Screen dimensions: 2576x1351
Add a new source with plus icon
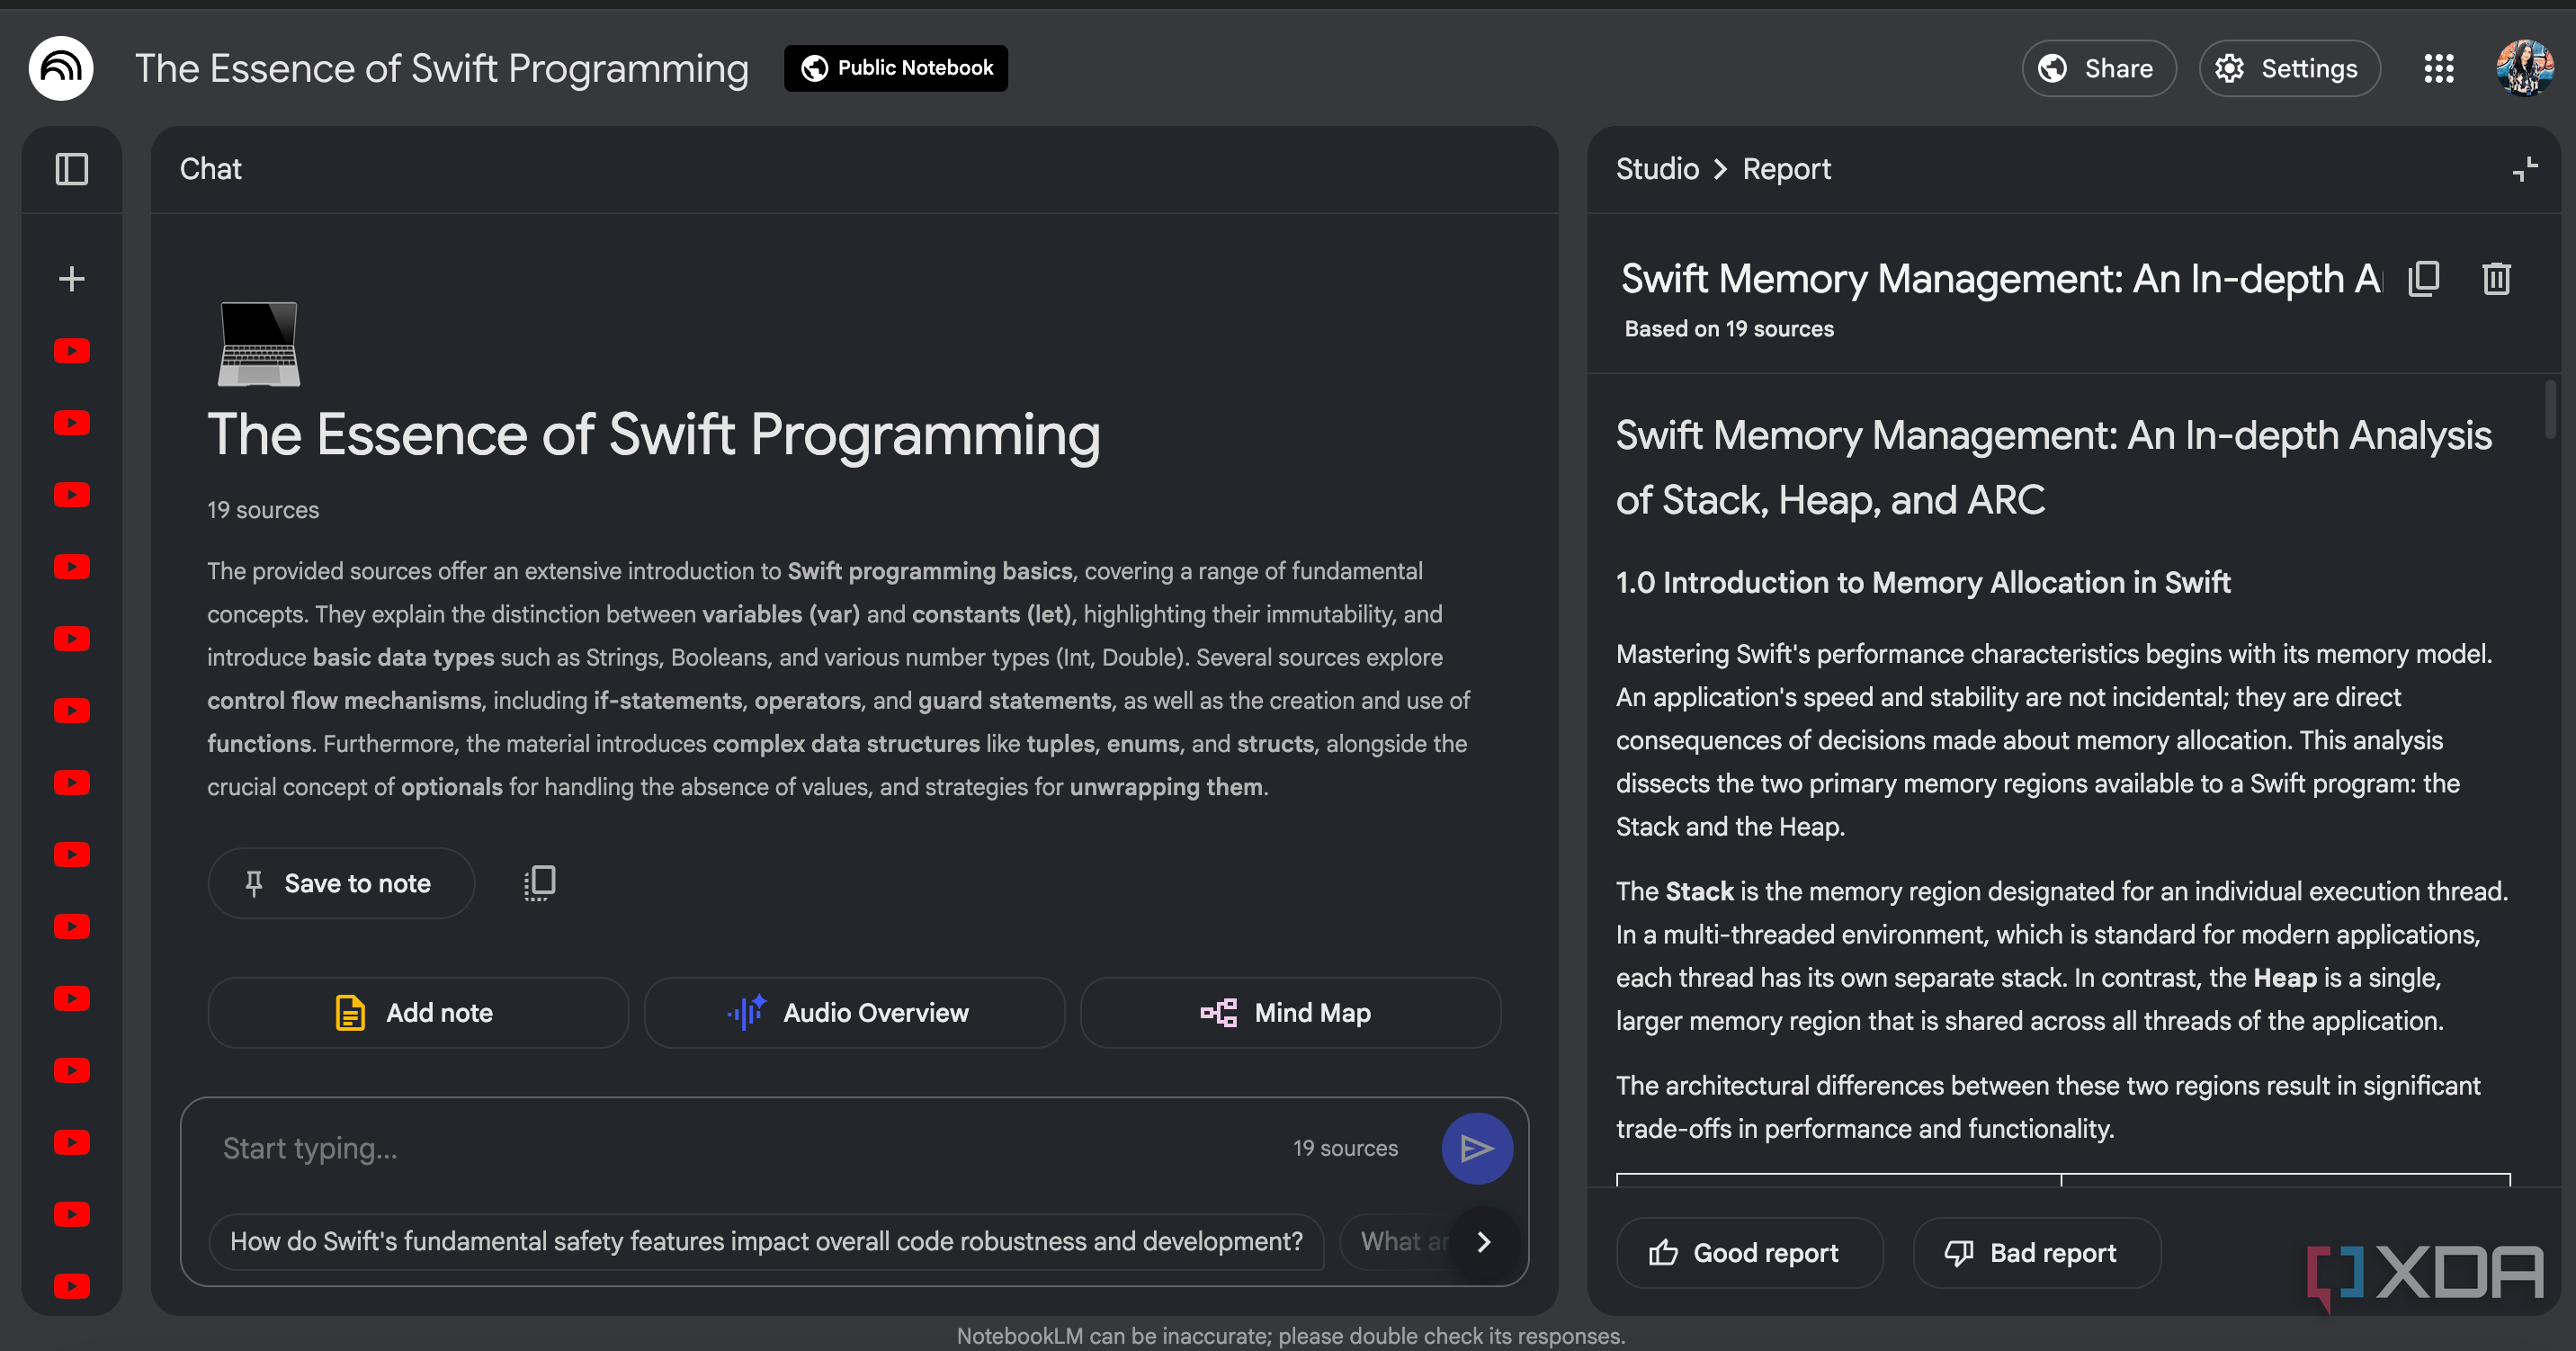coord(72,278)
